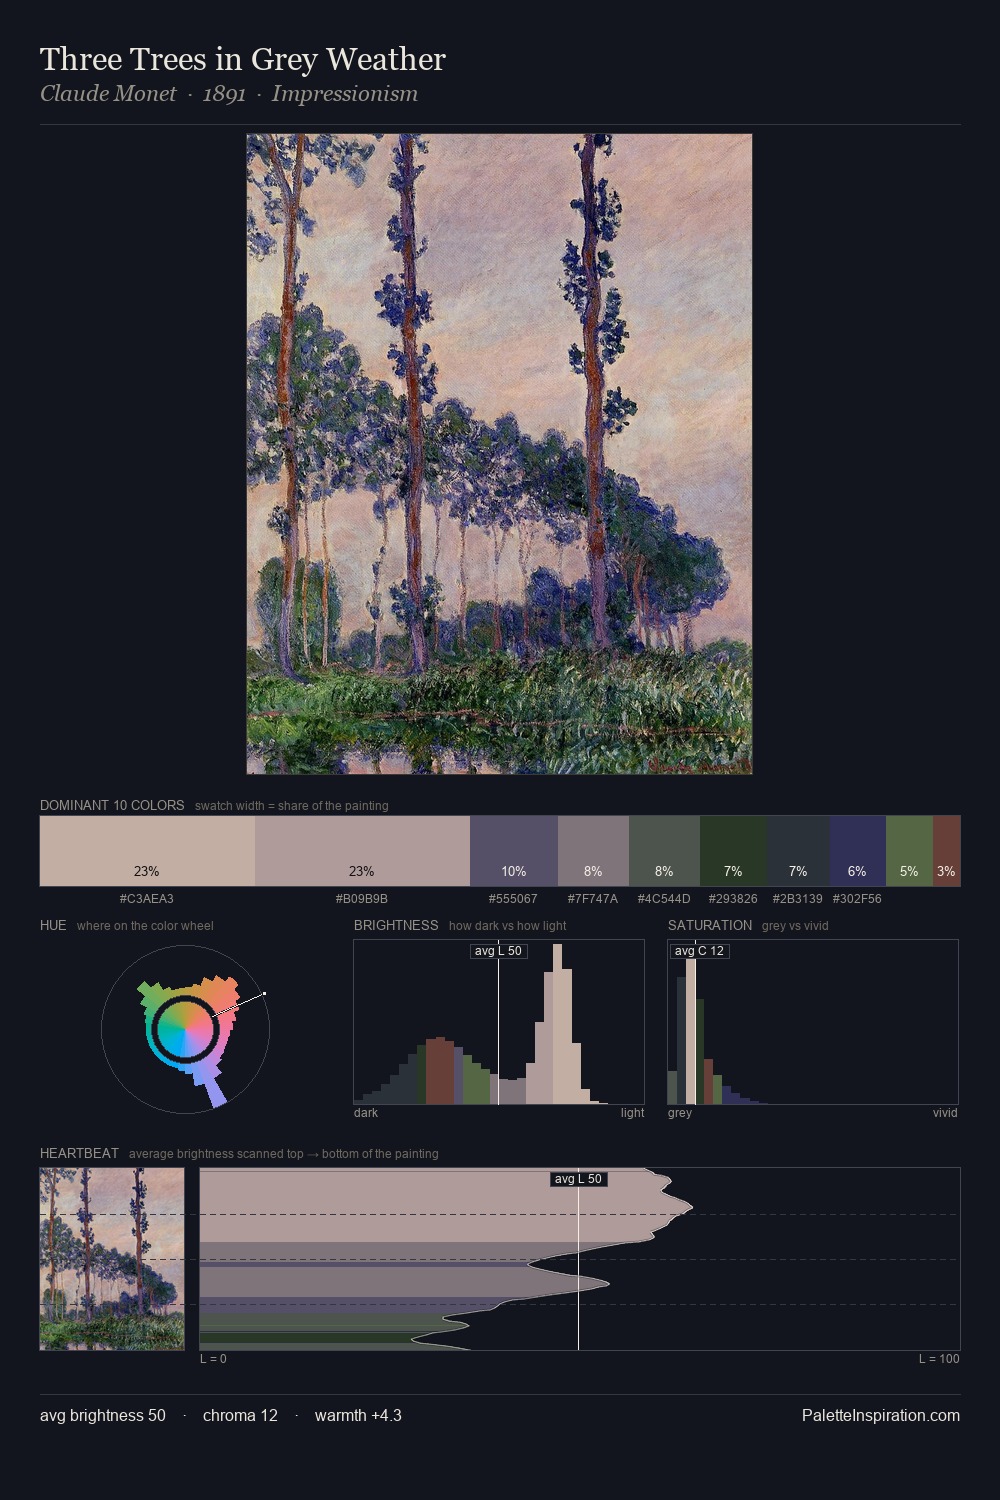The width and height of the screenshot is (1000, 1500).
Task: Click the hex code text '#302F56'
Action: click(857, 899)
